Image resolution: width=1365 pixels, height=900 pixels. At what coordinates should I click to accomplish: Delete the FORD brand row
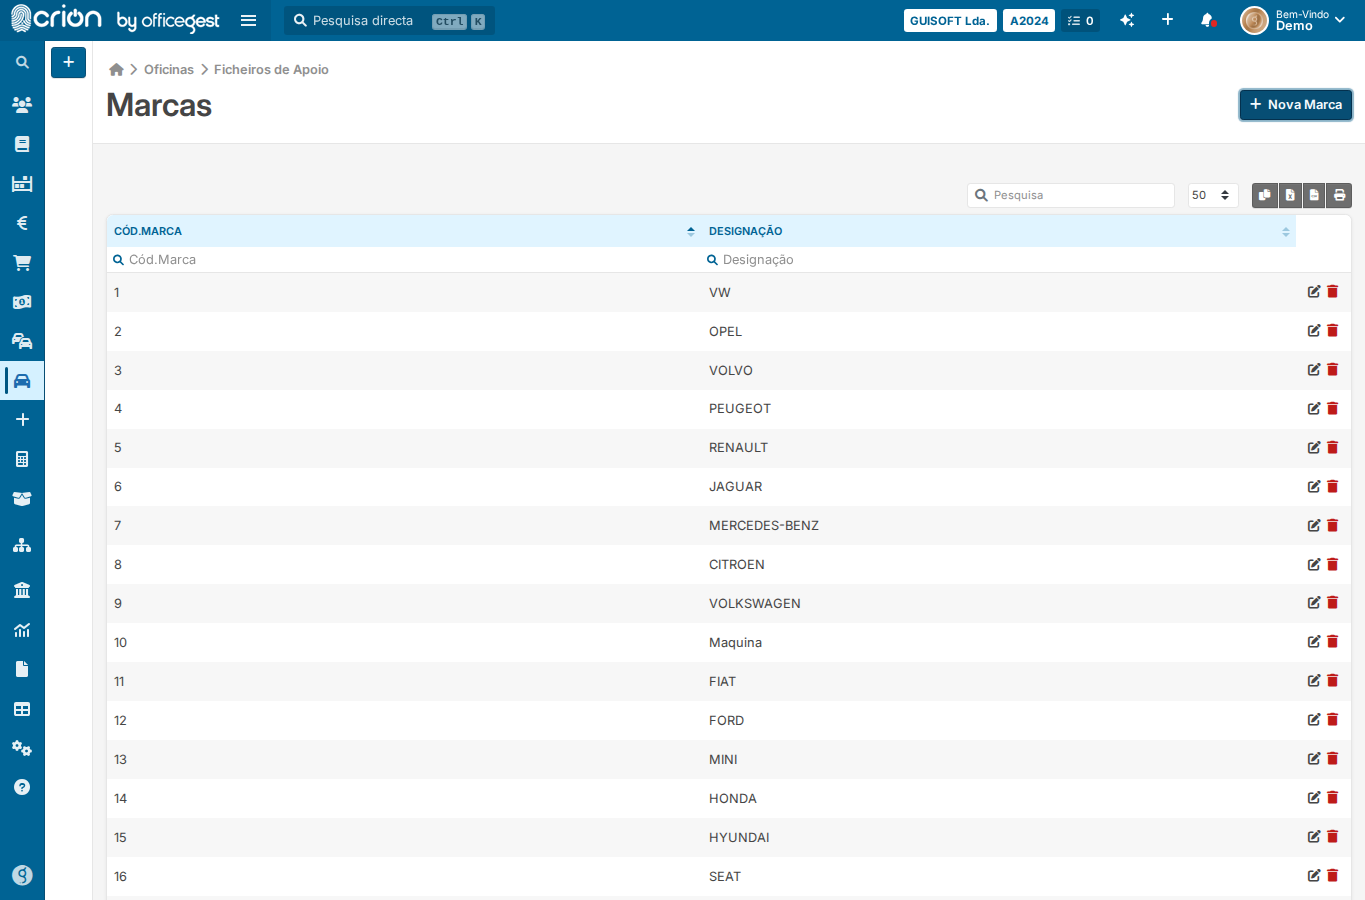tap(1333, 720)
